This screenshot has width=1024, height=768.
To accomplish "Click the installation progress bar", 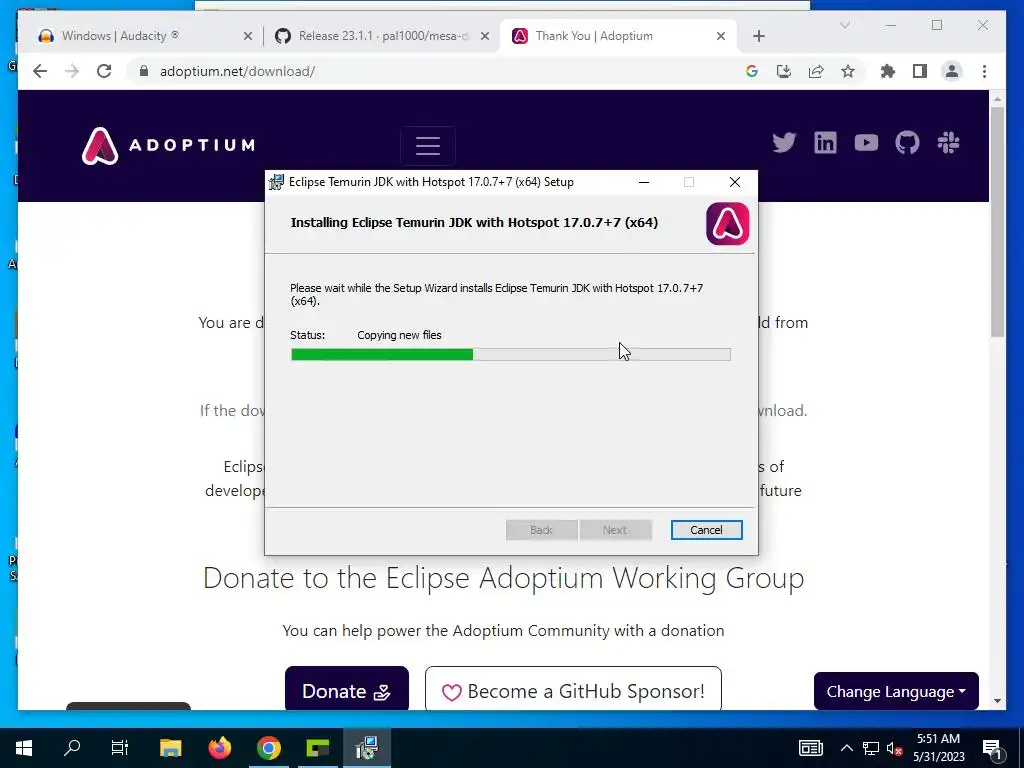I will point(511,355).
